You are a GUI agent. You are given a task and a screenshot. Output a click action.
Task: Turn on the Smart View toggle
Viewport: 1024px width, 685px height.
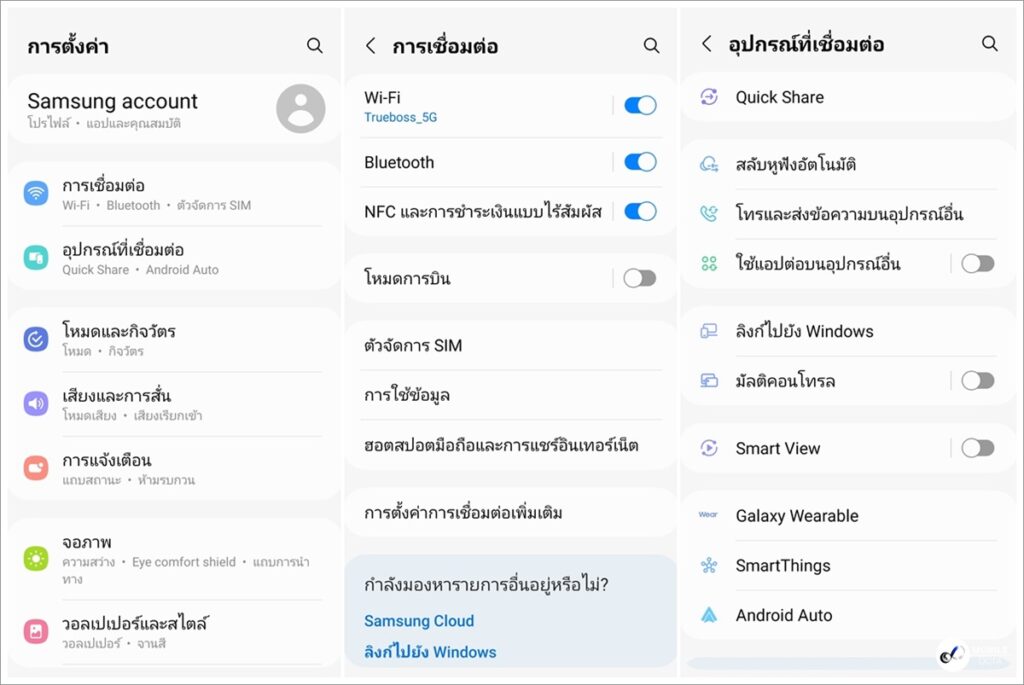click(x=977, y=448)
